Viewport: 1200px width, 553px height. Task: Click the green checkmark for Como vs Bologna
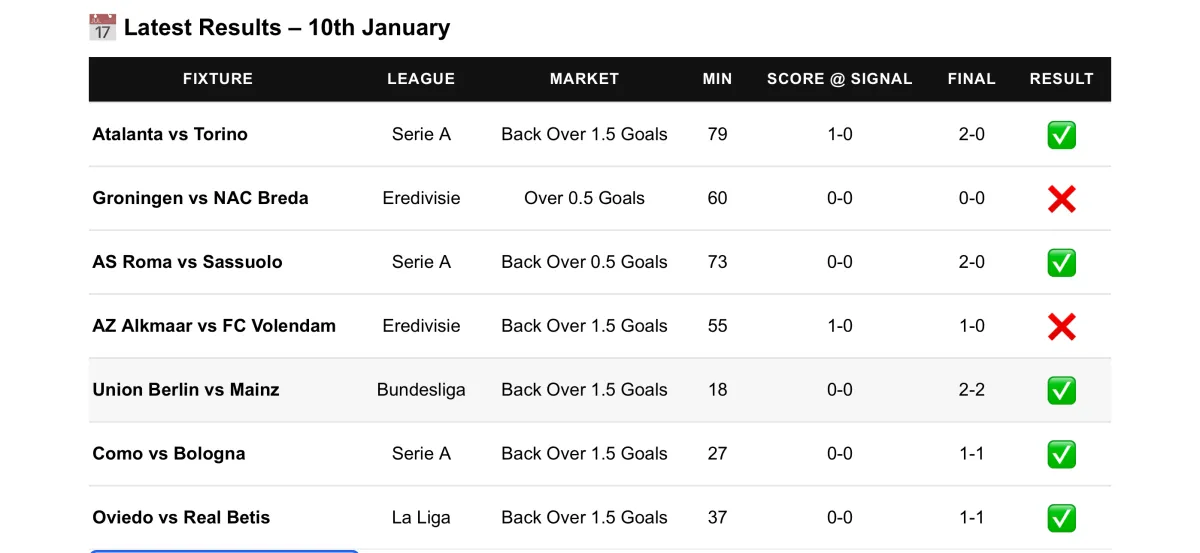coord(1061,455)
